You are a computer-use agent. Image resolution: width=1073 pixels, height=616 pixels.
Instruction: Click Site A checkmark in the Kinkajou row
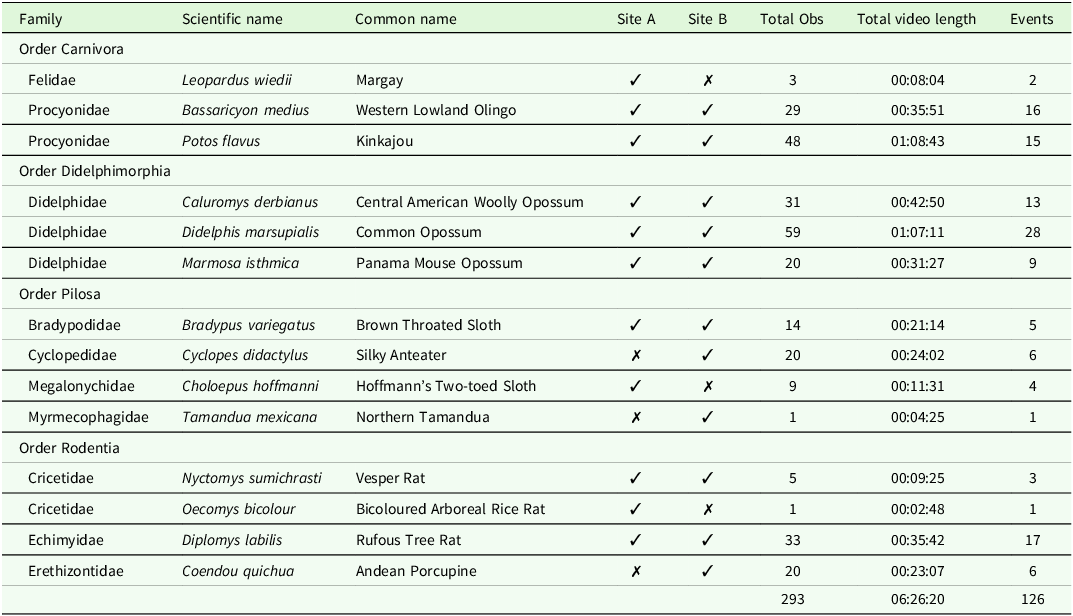(x=636, y=141)
